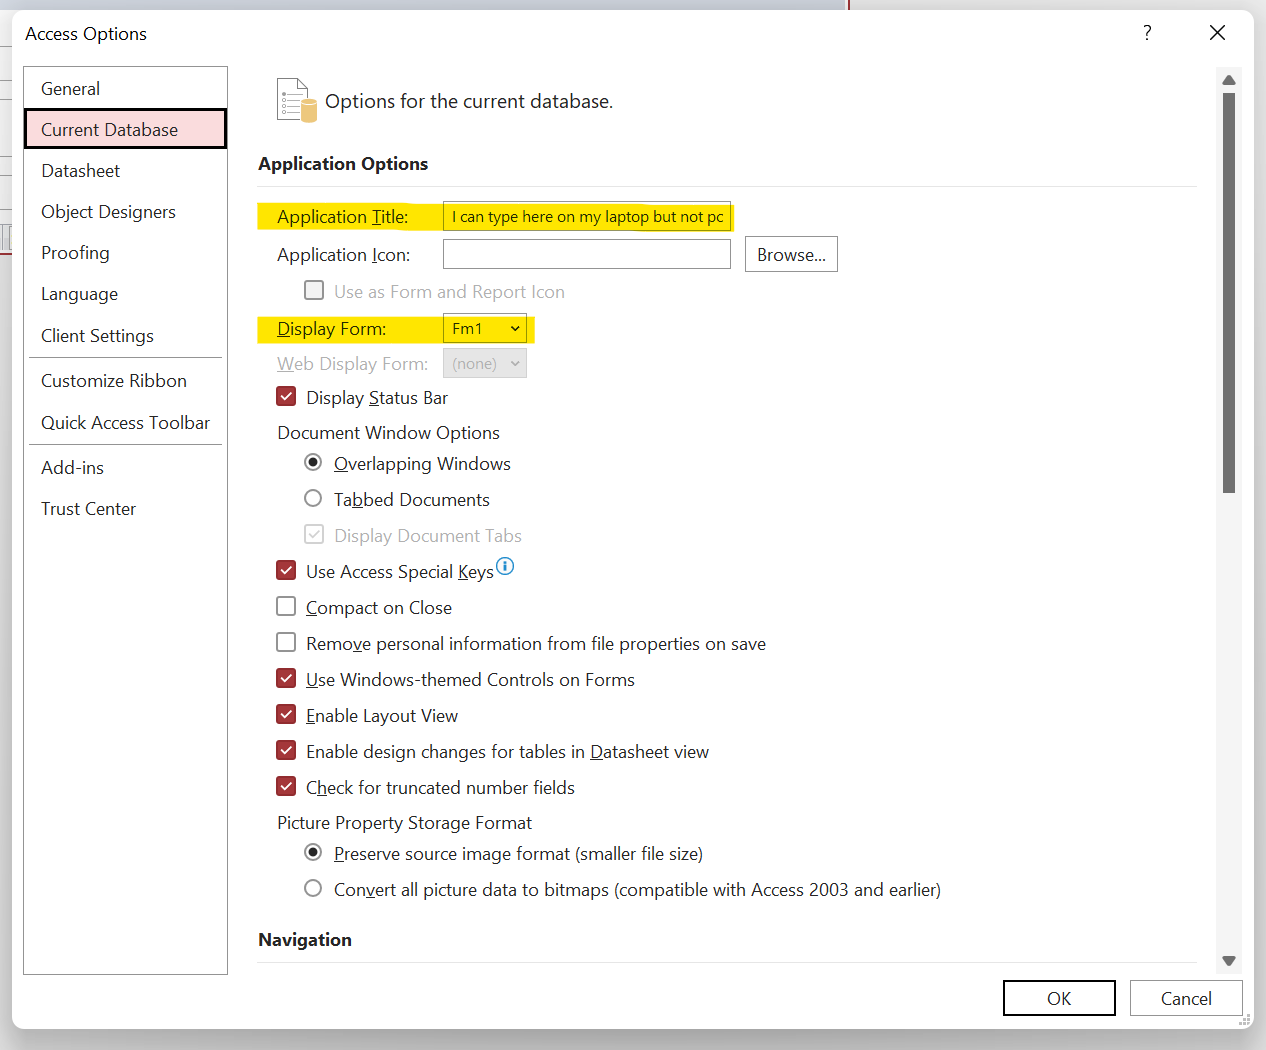
Task: Click into the Application Title text field
Action: click(x=587, y=216)
